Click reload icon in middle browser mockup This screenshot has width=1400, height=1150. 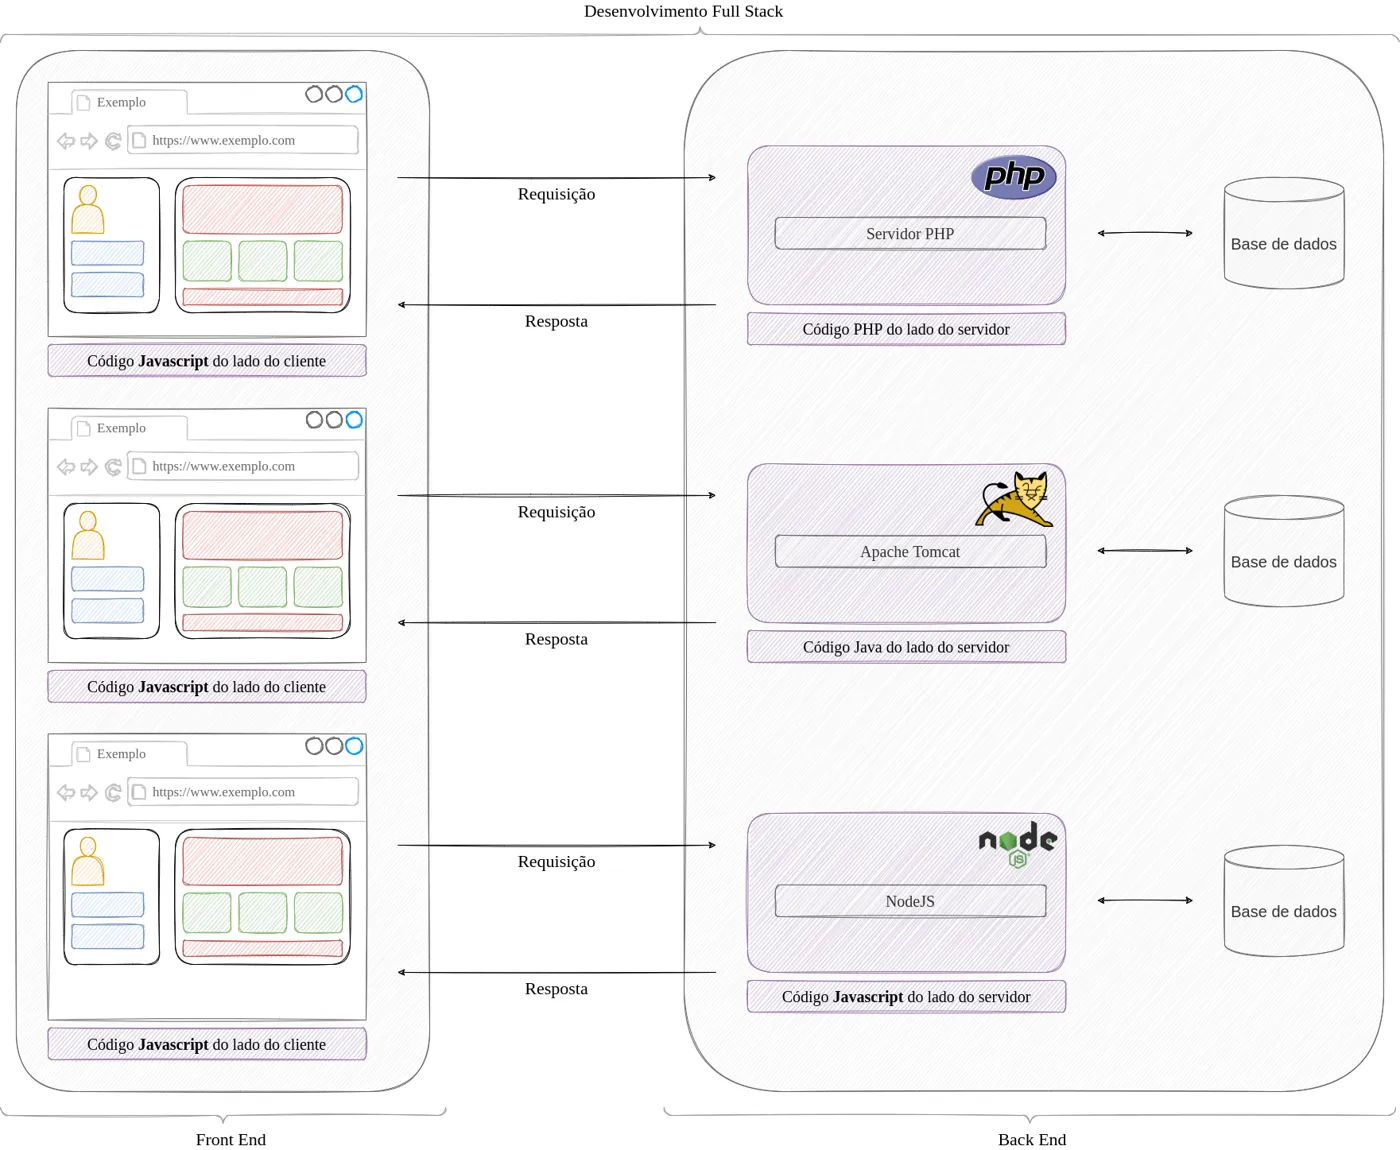coord(113,467)
